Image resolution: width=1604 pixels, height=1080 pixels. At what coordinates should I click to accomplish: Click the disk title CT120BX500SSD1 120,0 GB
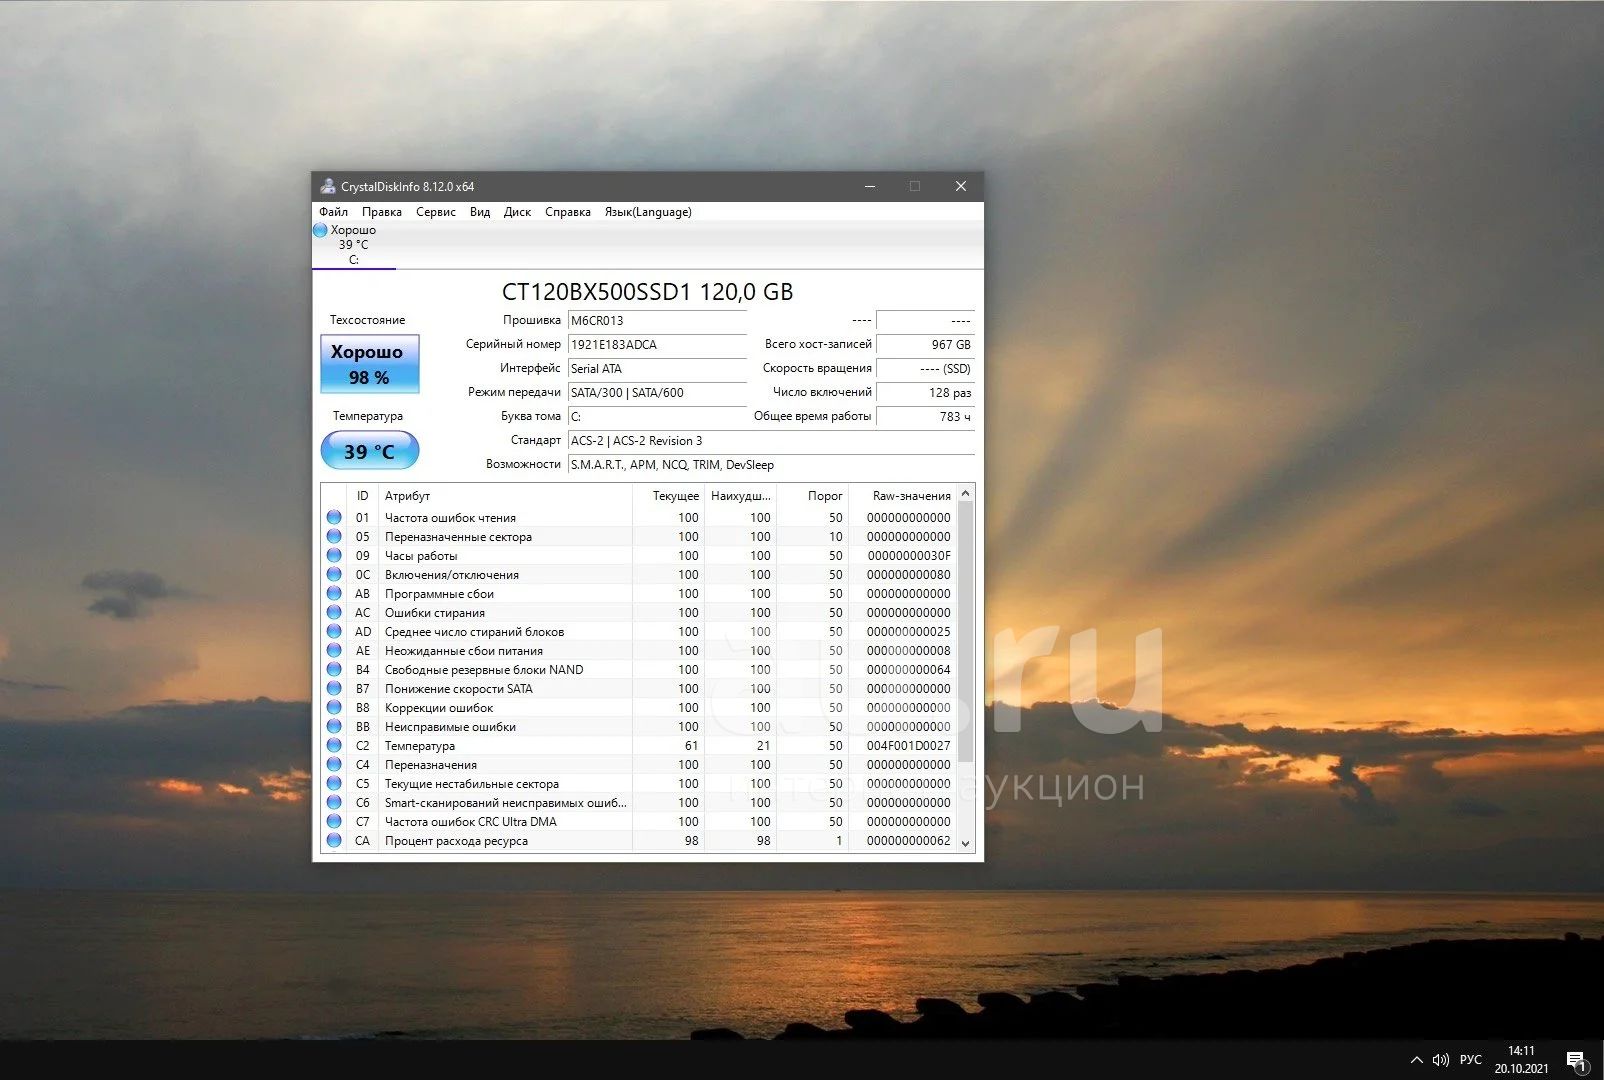tap(647, 292)
